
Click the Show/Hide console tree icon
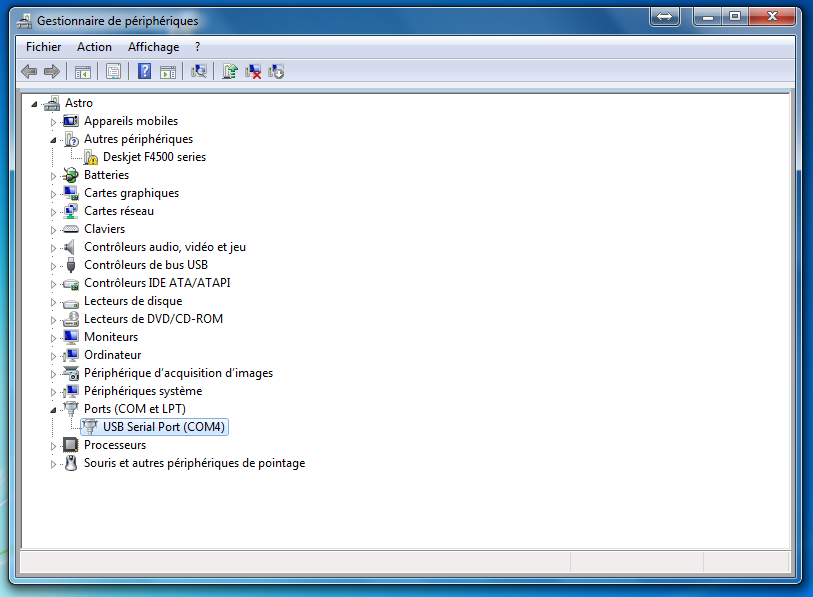tap(83, 71)
